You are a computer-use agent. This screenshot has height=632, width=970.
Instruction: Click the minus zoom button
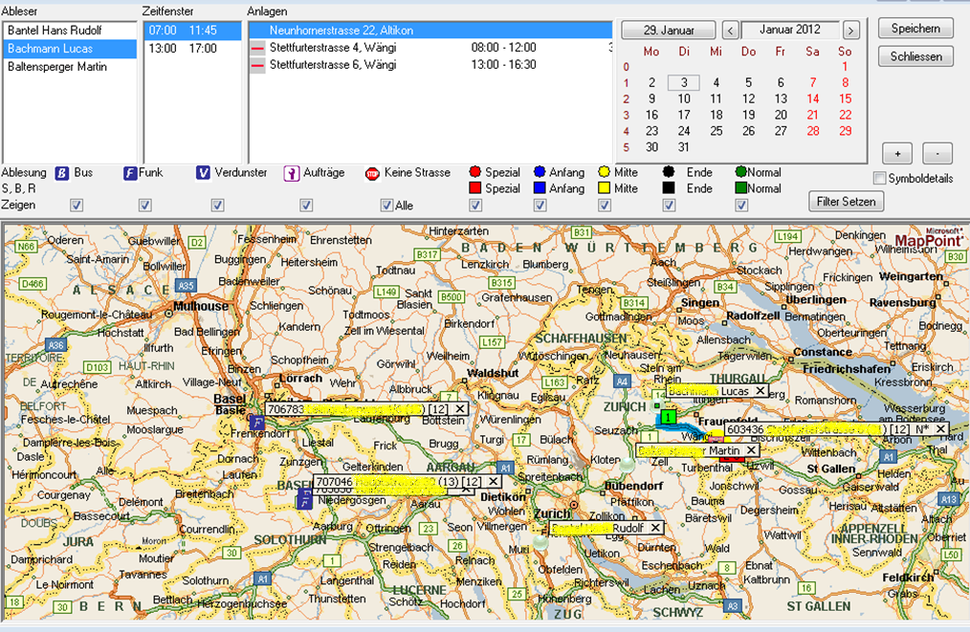tap(937, 153)
